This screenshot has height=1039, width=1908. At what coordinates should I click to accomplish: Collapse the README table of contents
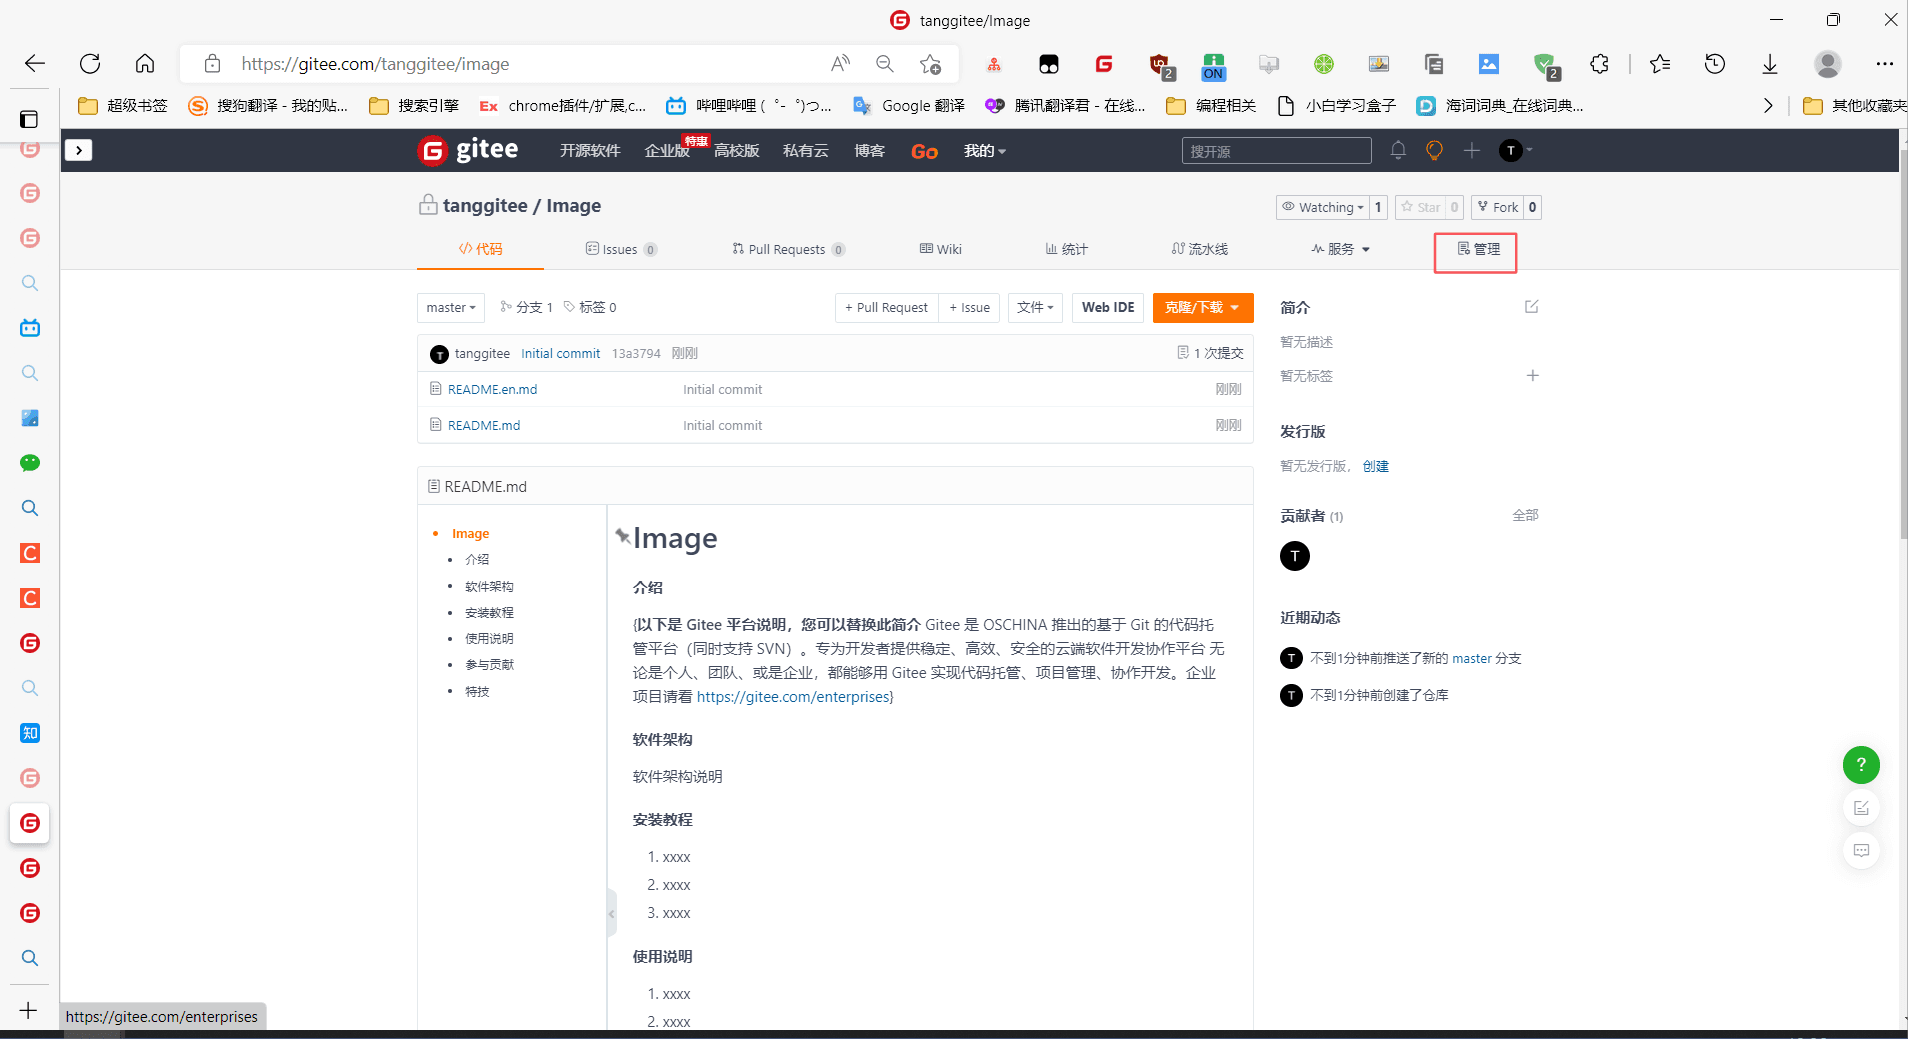click(x=611, y=913)
